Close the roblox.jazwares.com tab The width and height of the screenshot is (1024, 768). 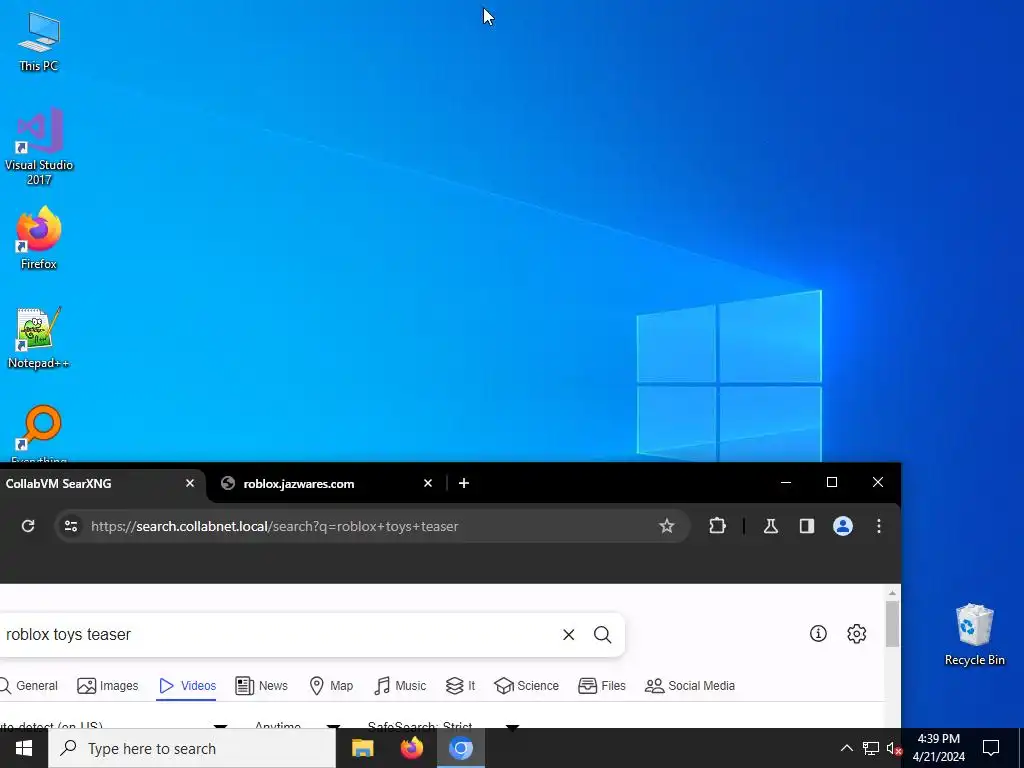coord(428,483)
